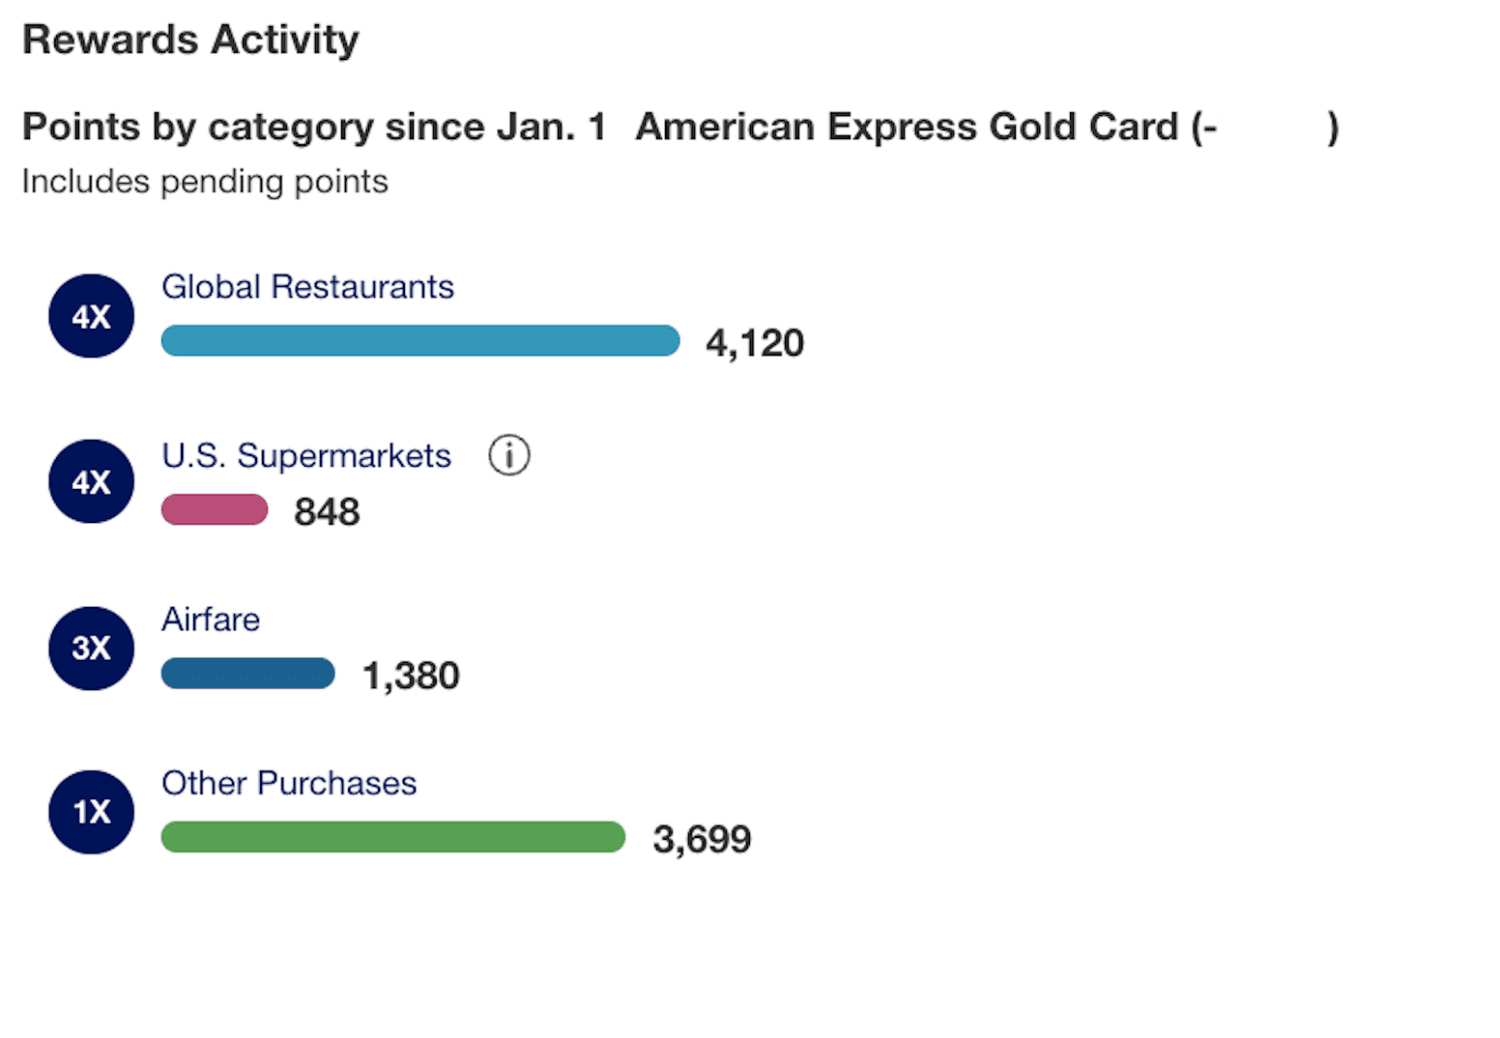1500x1038 pixels.
Task: Click the dark circular badge above Airfare bar
Action: [x=90, y=648]
